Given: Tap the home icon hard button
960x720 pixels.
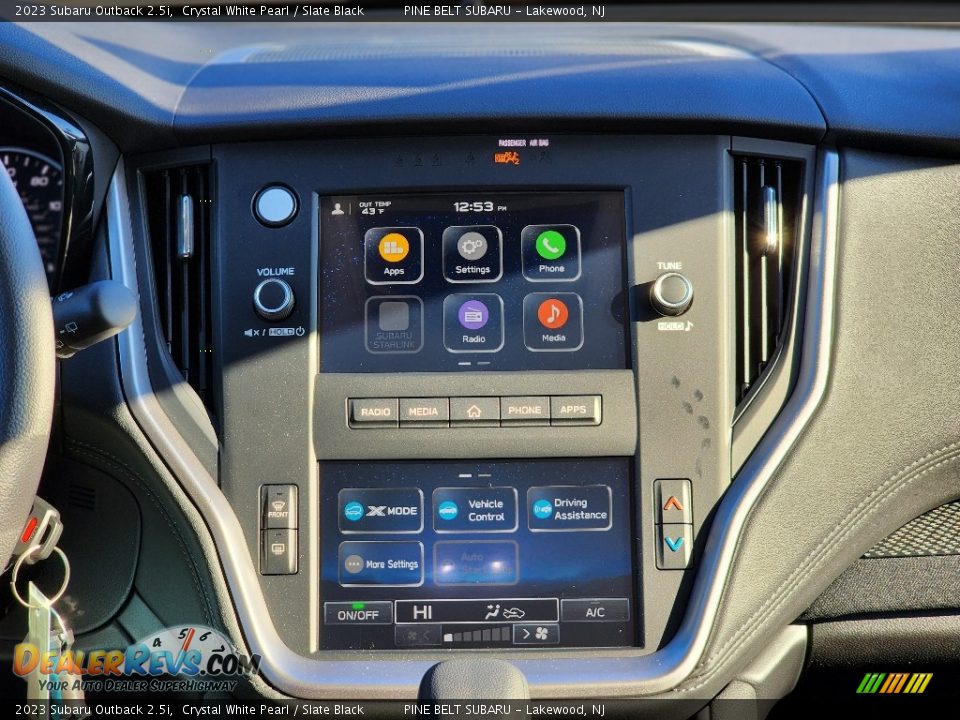Looking at the screenshot, I should pos(474,411).
